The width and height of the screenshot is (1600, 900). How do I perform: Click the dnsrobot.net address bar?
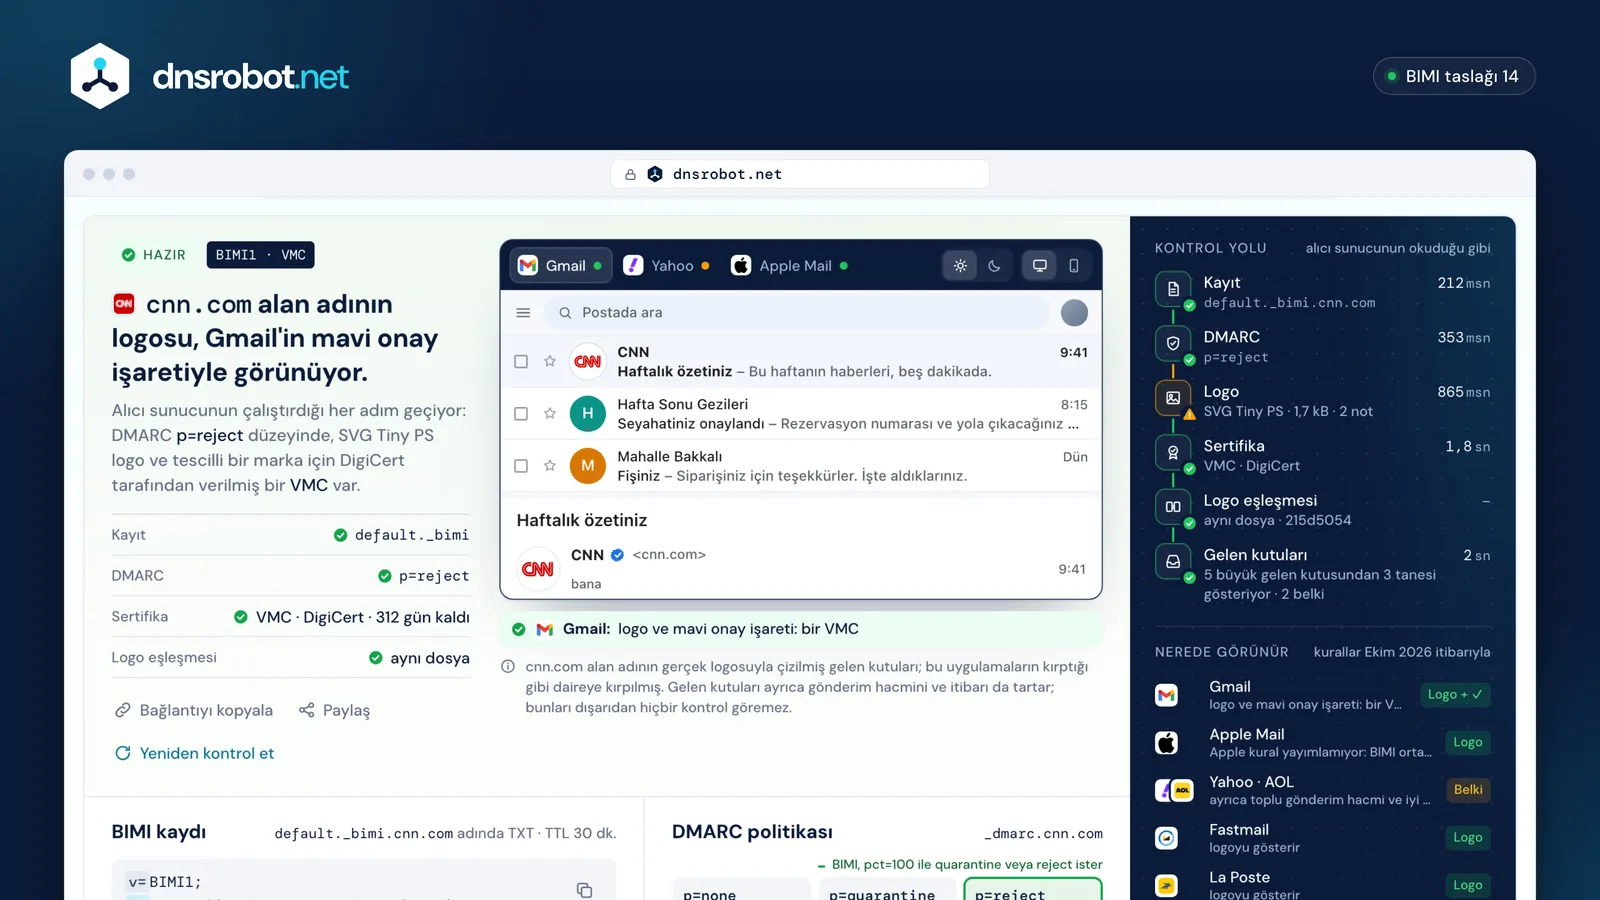click(800, 174)
